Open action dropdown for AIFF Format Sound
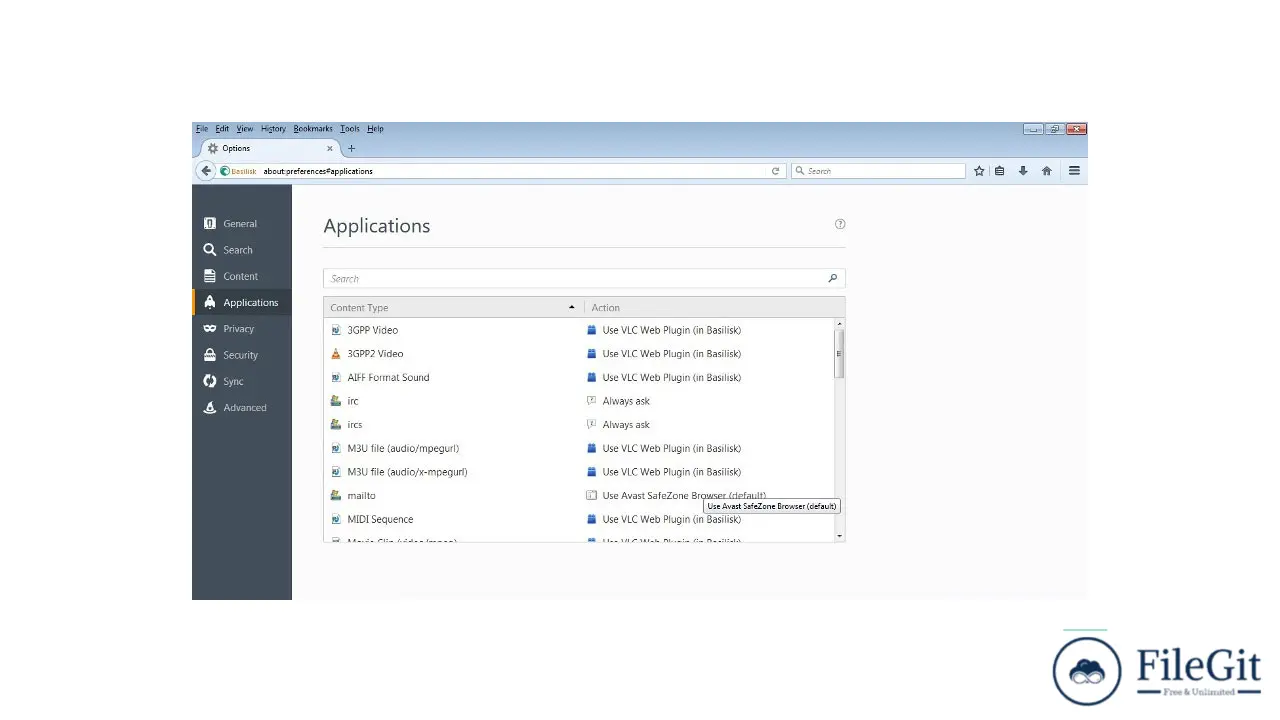This screenshot has width=1280, height=720. tap(709, 377)
